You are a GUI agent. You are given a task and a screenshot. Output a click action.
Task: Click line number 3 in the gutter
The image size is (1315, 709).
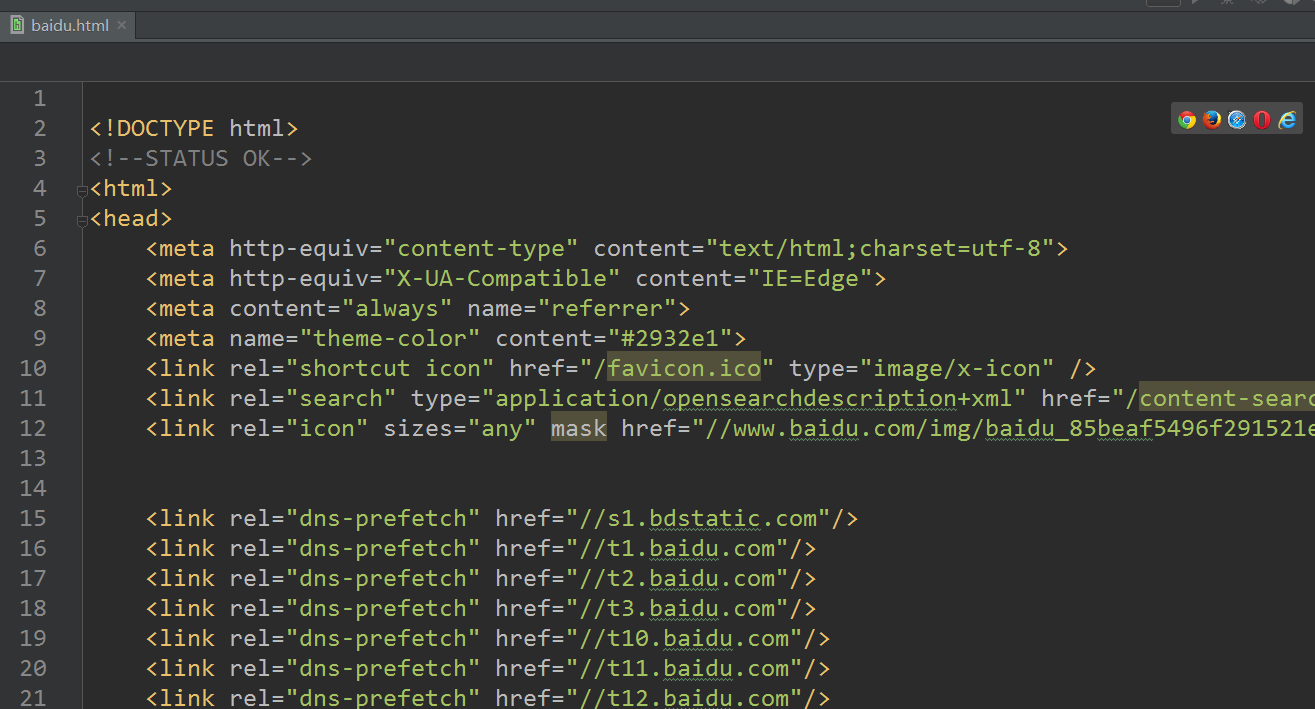pos(39,158)
